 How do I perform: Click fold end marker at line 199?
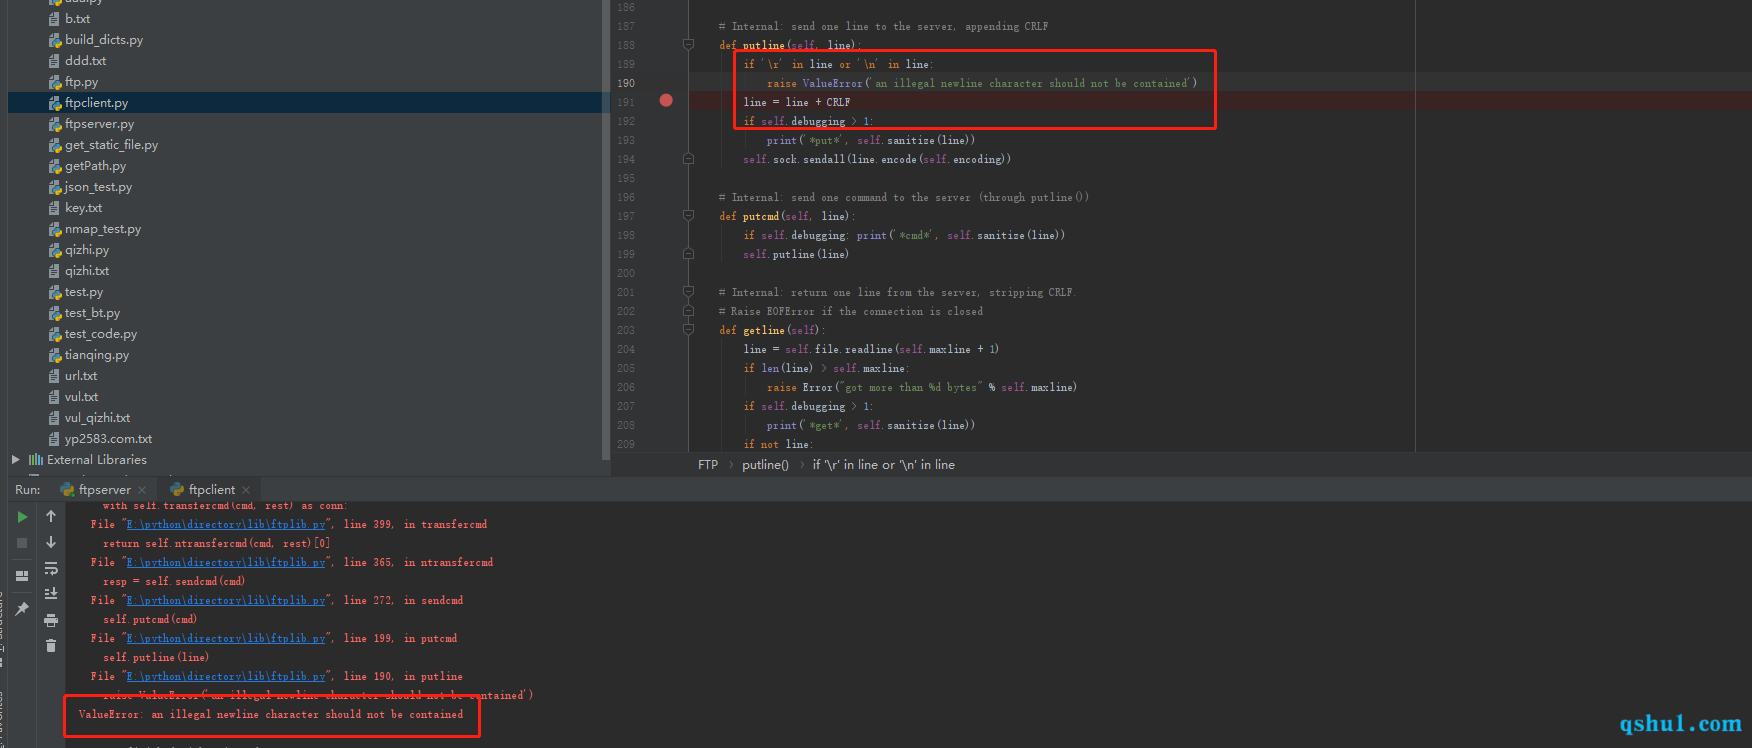(x=688, y=254)
